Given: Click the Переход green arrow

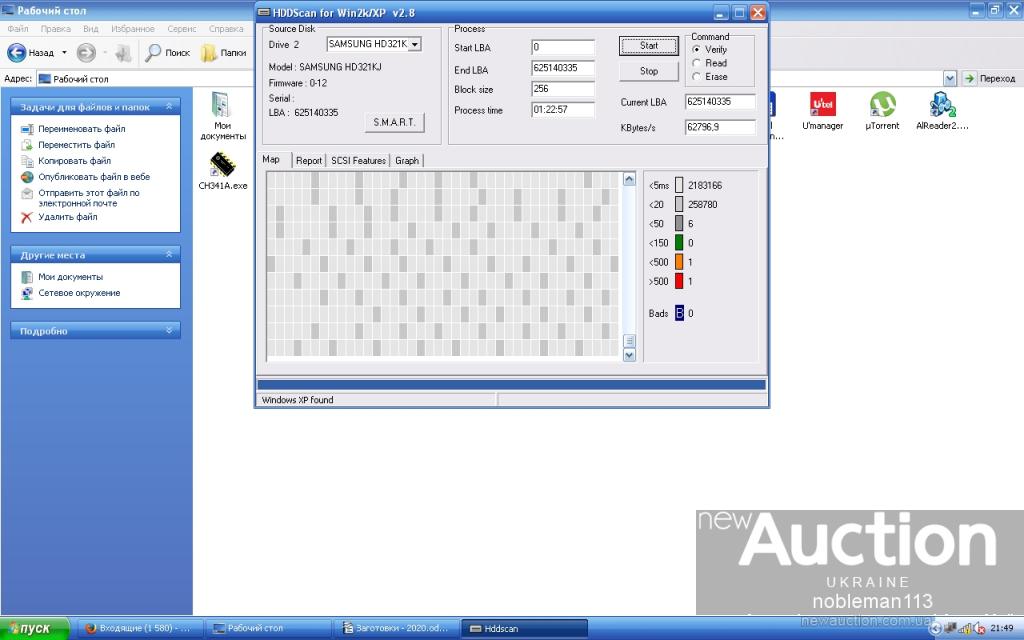Looking at the screenshot, I should click(x=969, y=78).
